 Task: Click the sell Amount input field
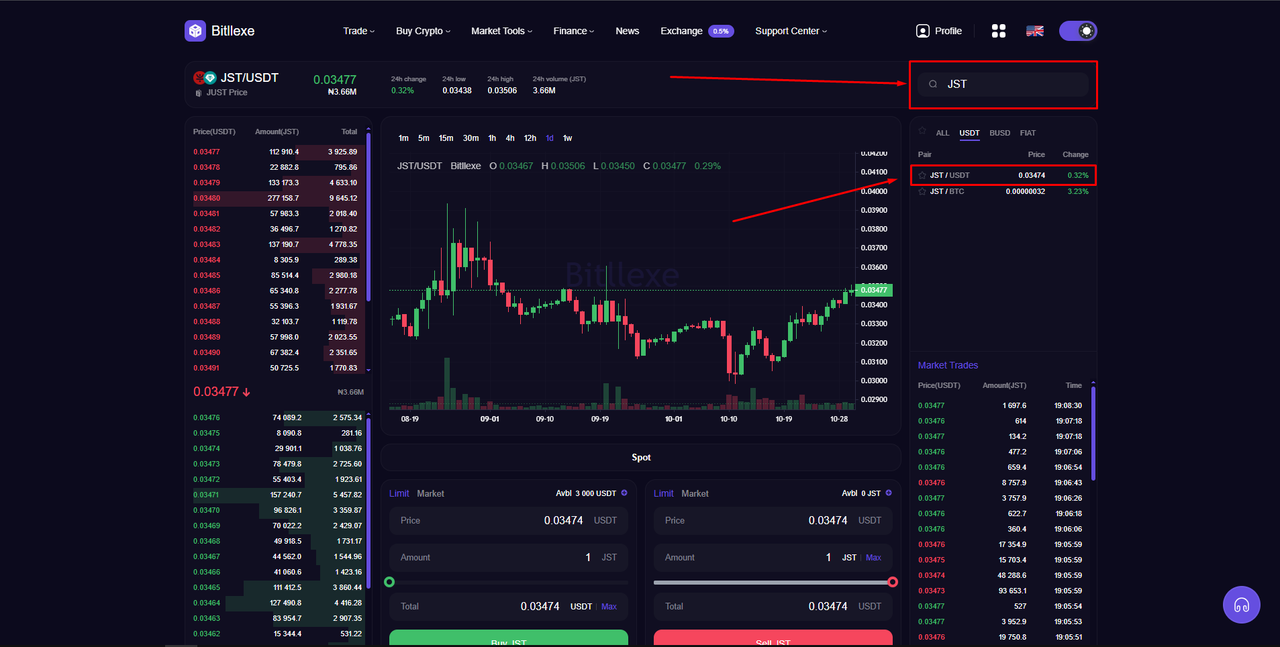(x=773, y=557)
